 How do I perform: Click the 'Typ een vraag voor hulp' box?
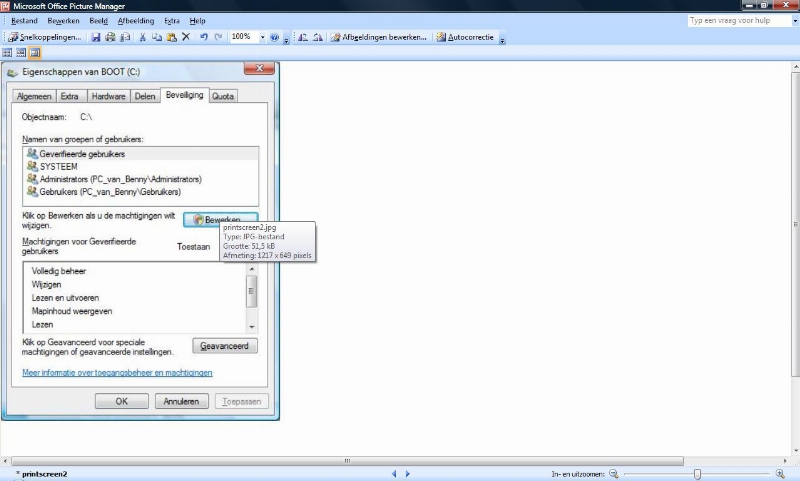point(739,20)
